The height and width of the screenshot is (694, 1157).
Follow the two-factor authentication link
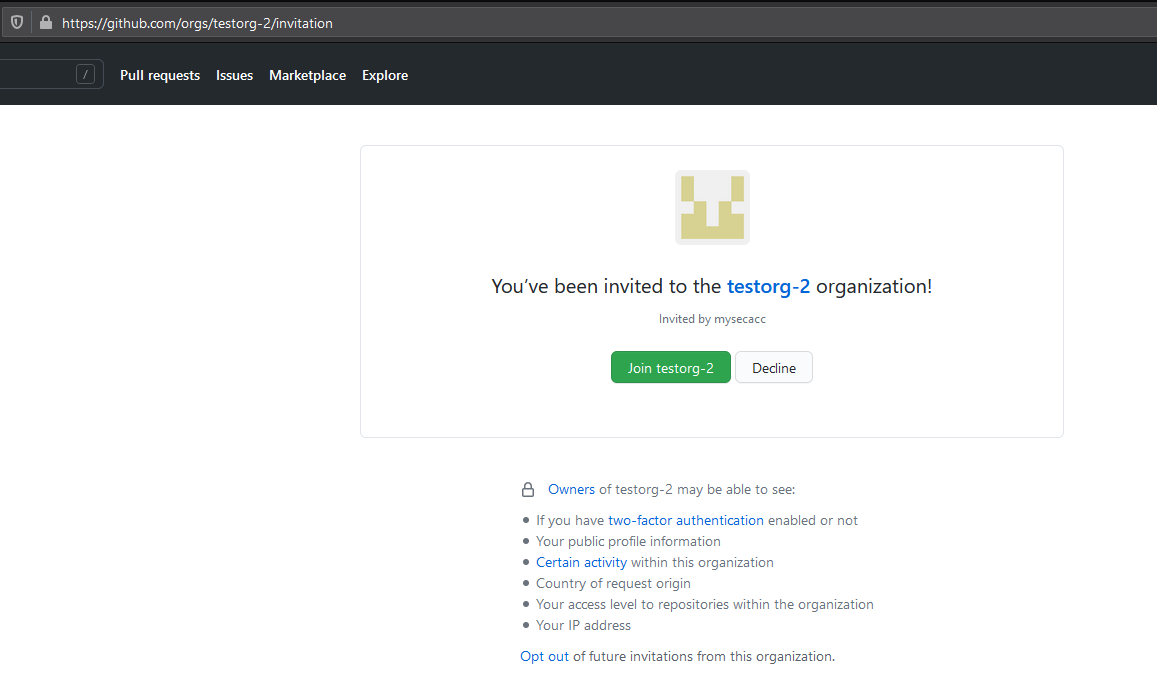tap(685, 520)
